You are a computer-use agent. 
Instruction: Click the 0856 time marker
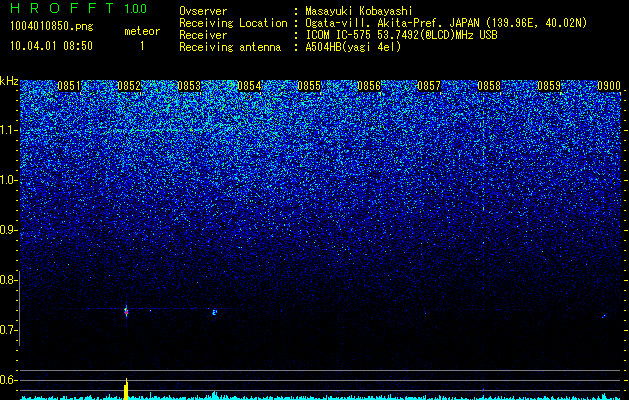coord(369,86)
